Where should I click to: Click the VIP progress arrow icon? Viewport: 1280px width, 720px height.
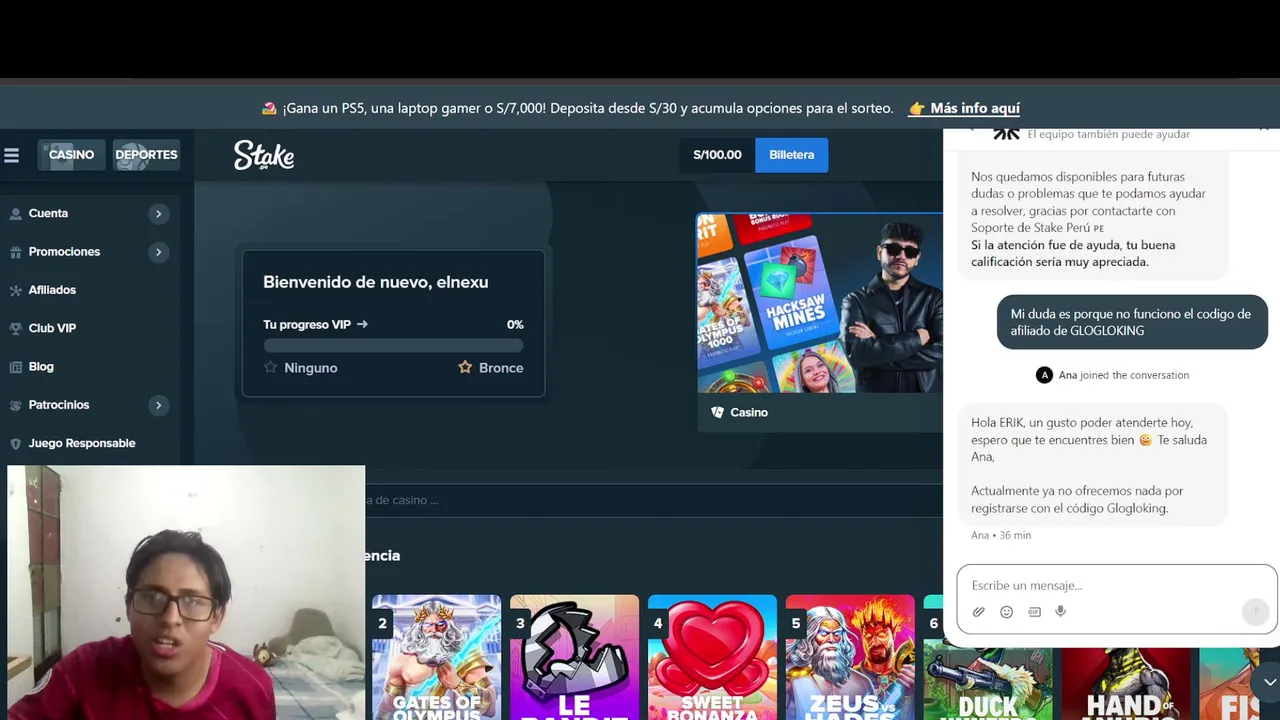point(362,324)
